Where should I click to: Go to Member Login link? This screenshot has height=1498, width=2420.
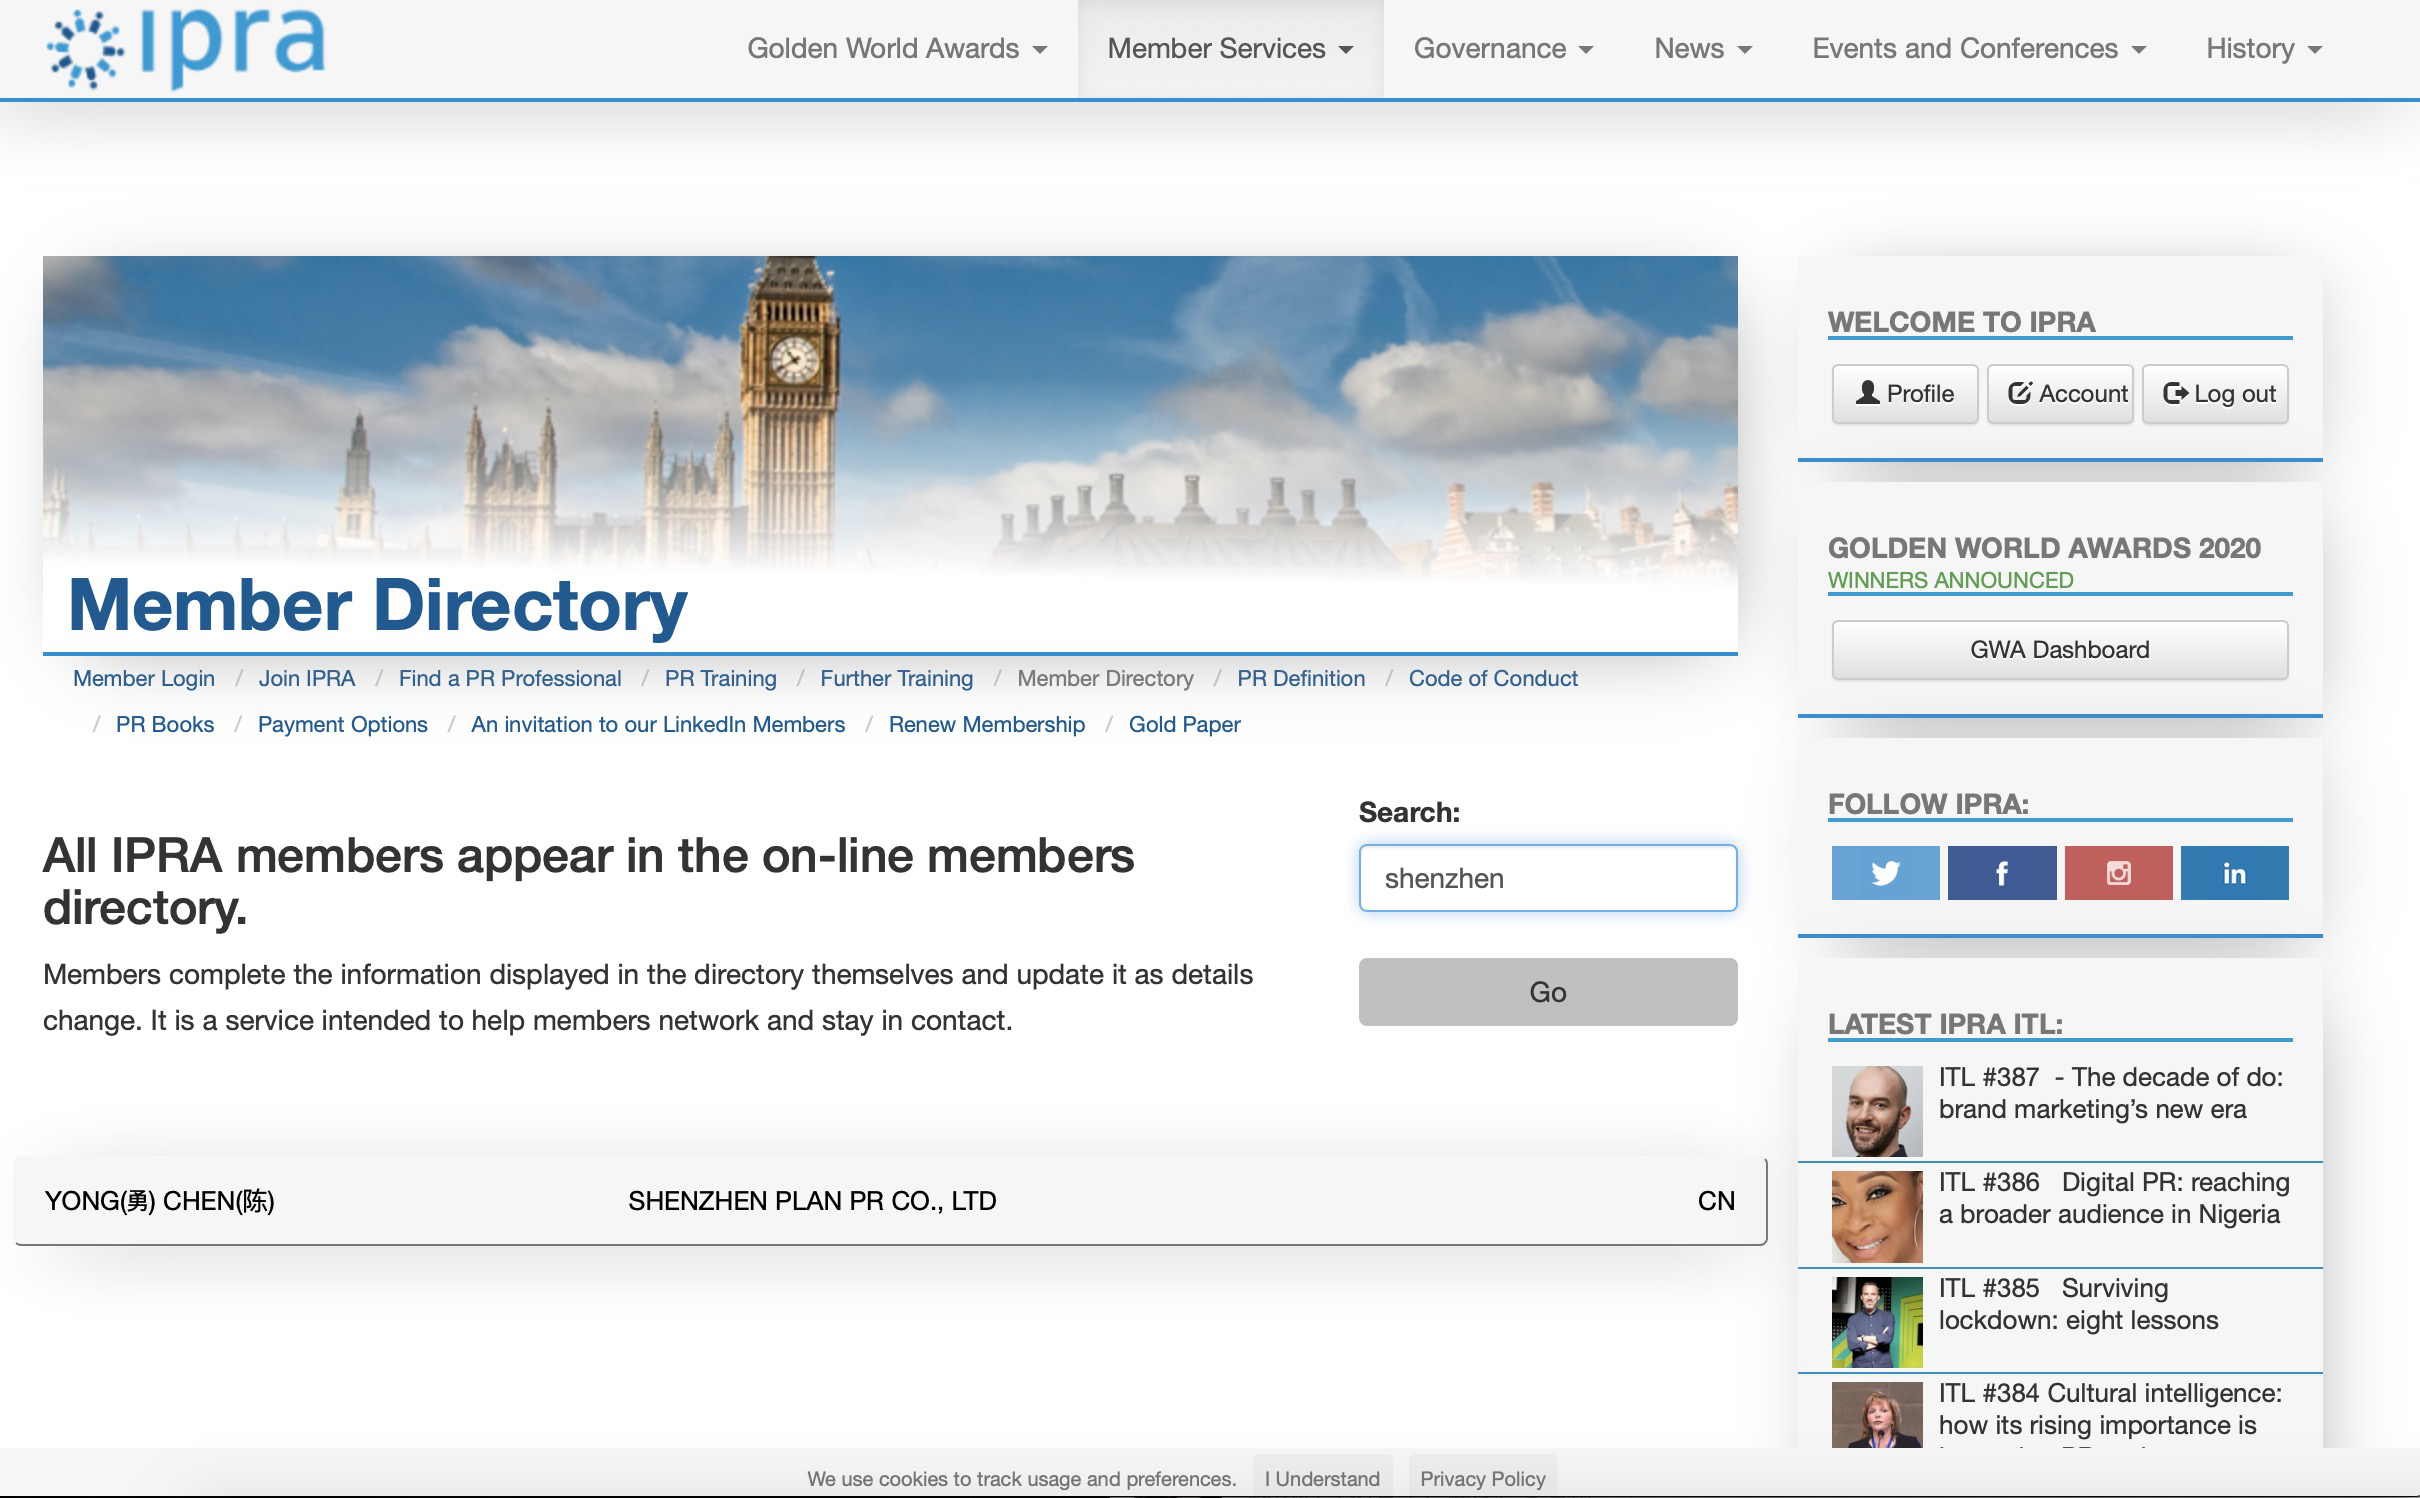pos(144,678)
